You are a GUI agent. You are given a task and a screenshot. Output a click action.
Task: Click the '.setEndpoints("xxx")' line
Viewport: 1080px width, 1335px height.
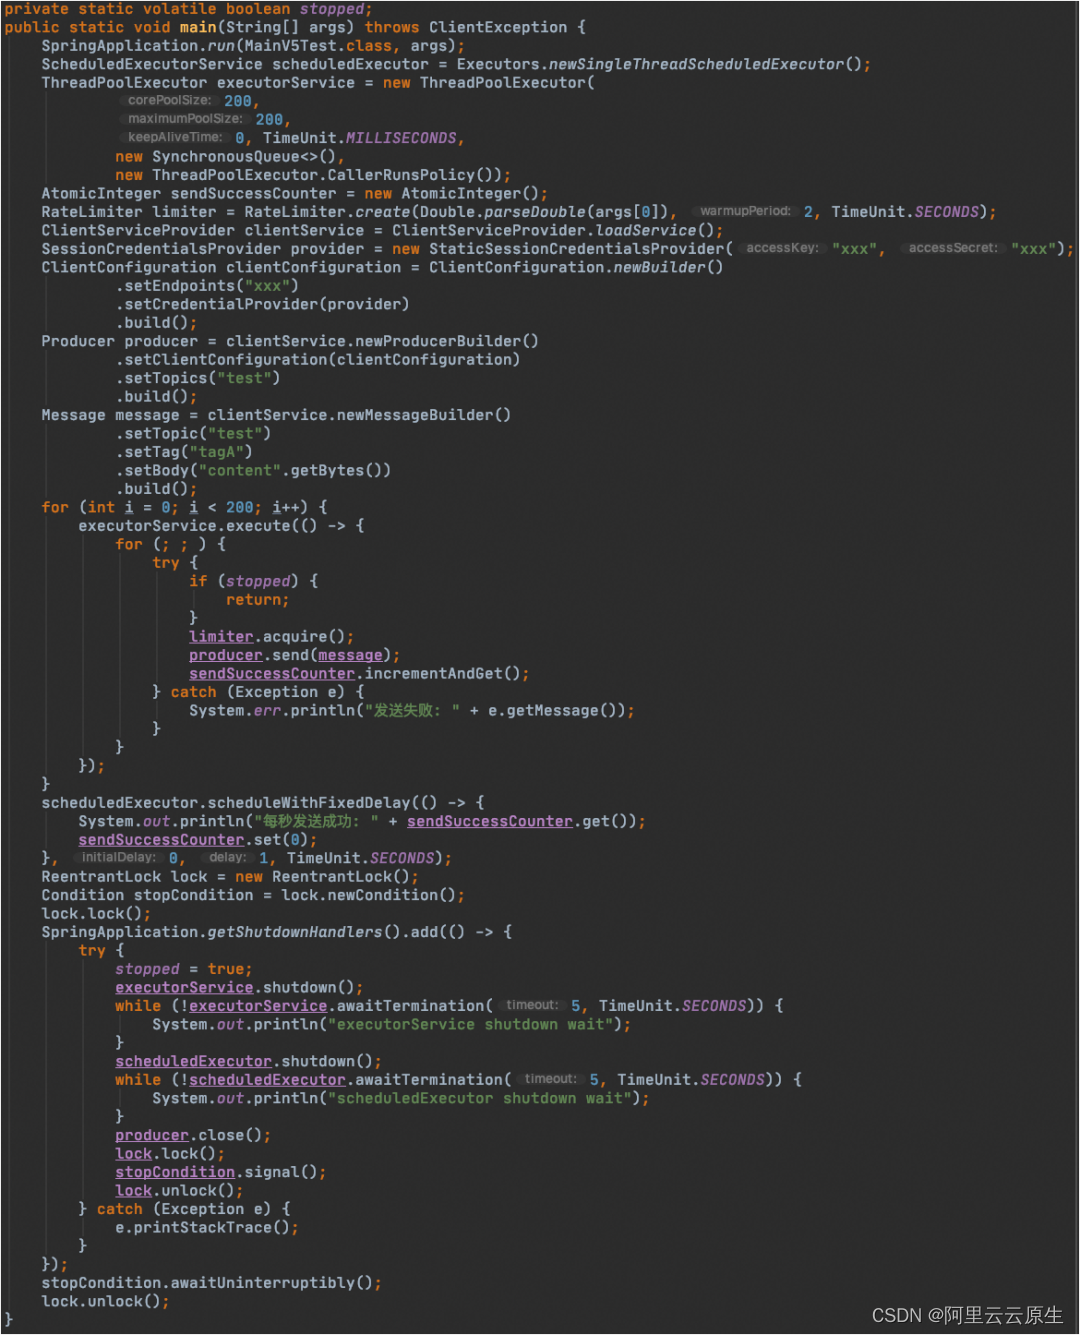tap(207, 286)
